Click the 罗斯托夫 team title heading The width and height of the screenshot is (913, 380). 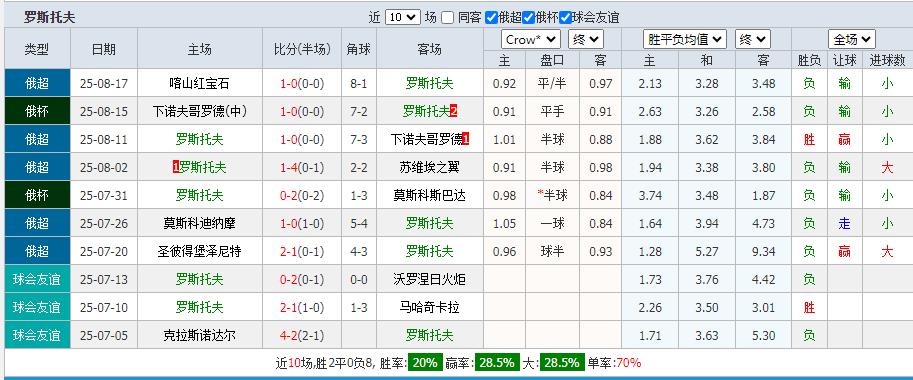click(x=49, y=17)
